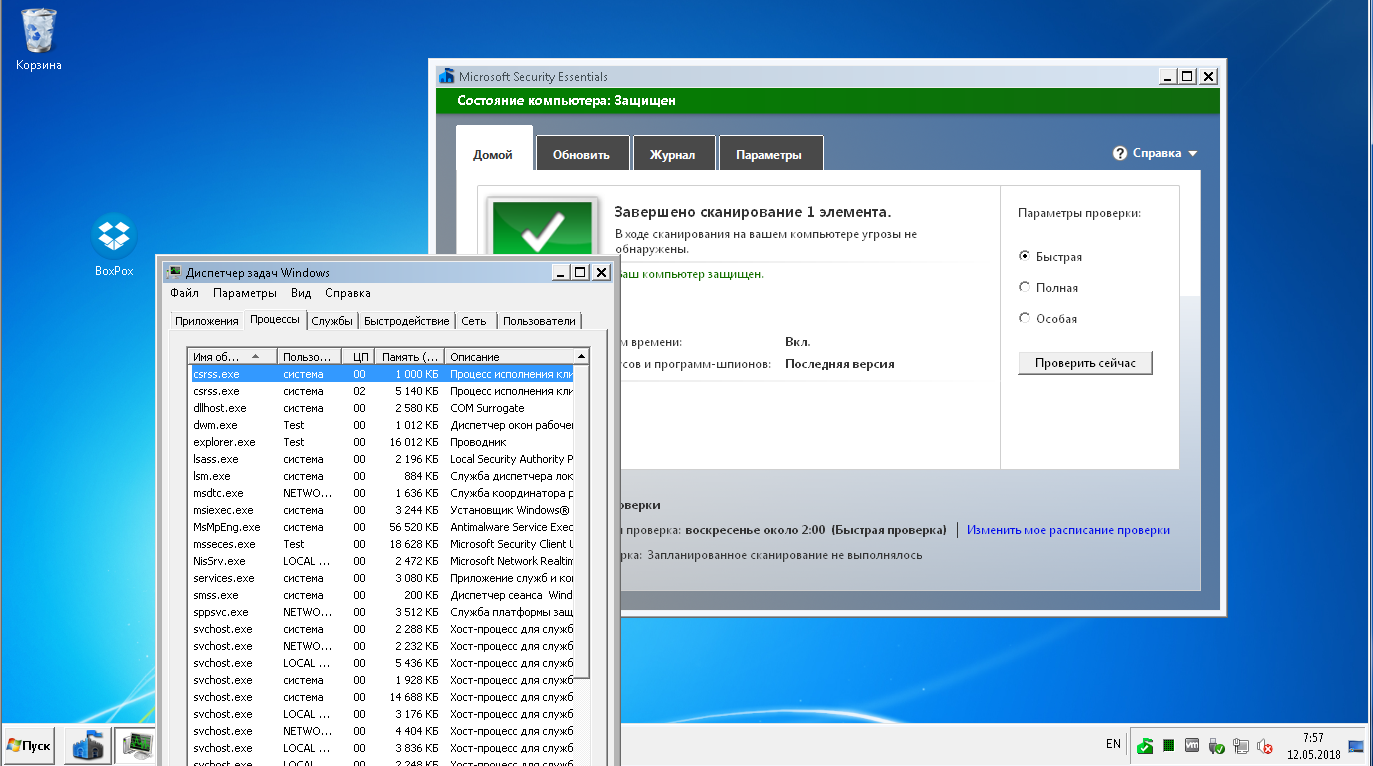Click the green Security Essentials tray icon
Image resolution: width=1373 pixels, height=766 pixels.
[1144, 746]
